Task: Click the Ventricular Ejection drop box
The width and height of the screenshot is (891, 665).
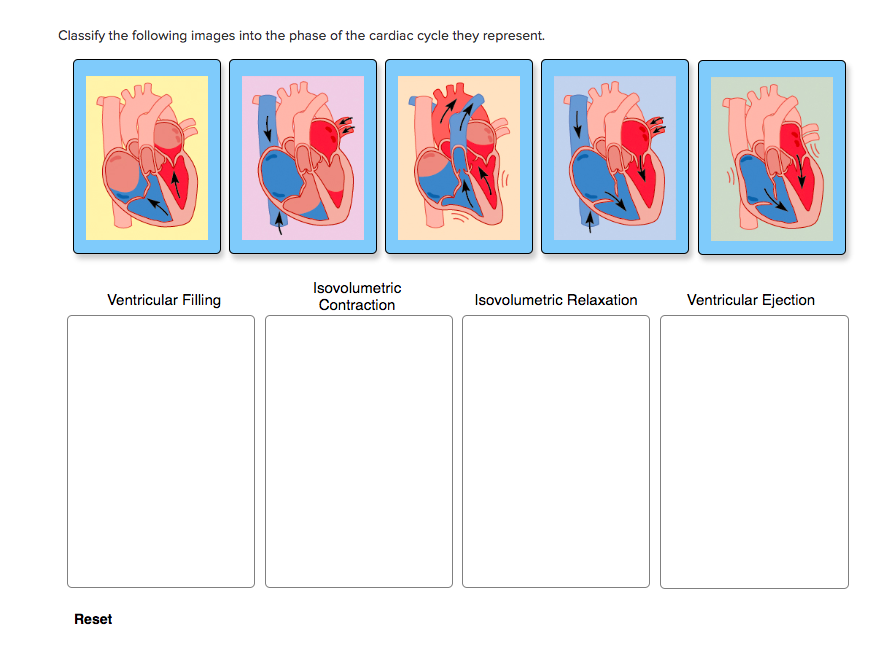Action: click(754, 452)
